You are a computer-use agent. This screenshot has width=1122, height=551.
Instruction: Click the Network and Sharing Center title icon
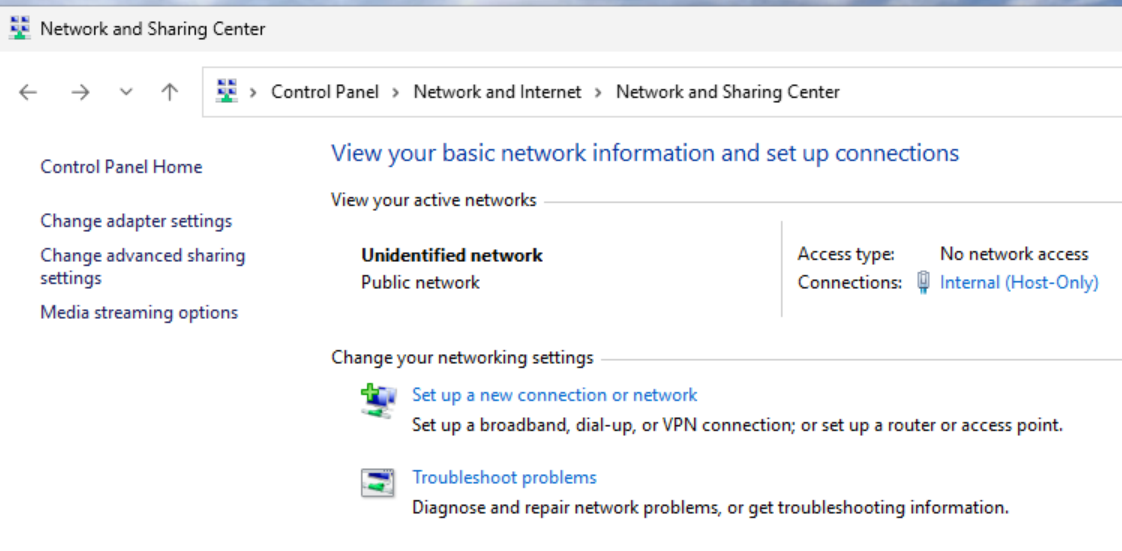click(20, 29)
